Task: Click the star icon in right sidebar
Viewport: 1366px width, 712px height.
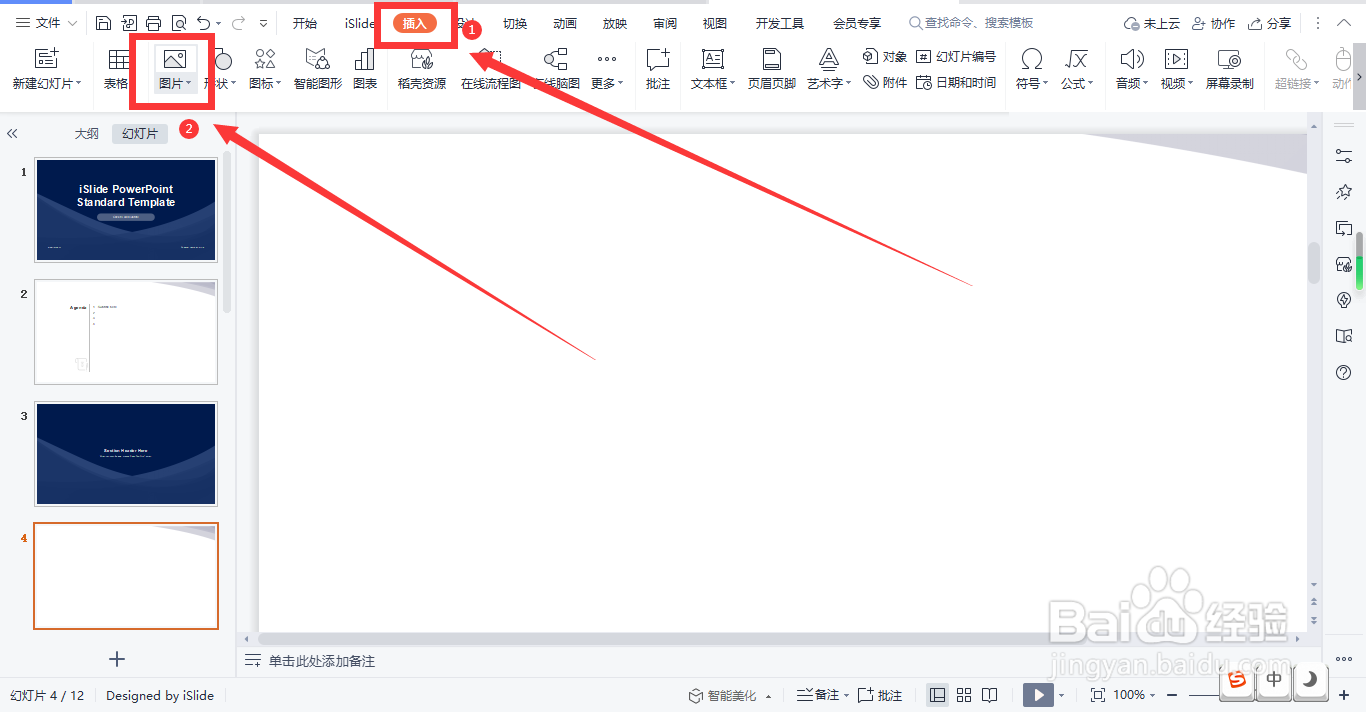Action: click(x=1344, y=192)
